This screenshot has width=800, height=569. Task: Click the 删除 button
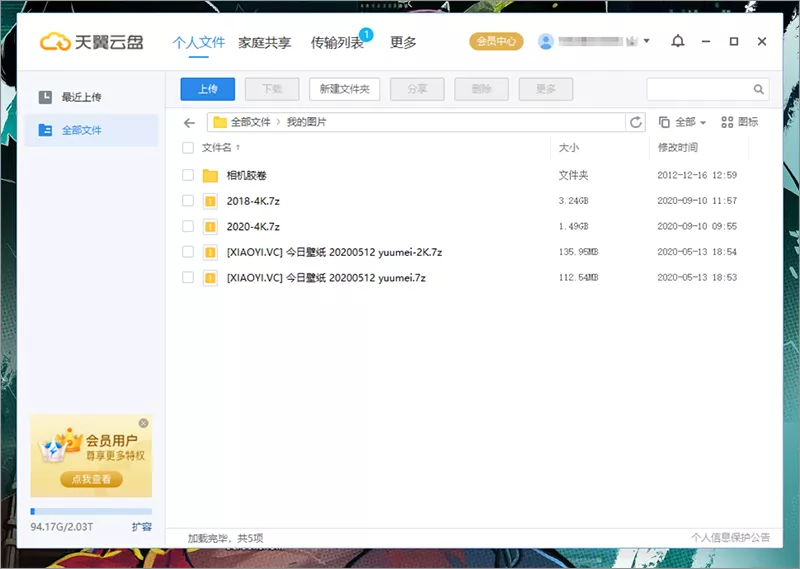tap(481, 89)
